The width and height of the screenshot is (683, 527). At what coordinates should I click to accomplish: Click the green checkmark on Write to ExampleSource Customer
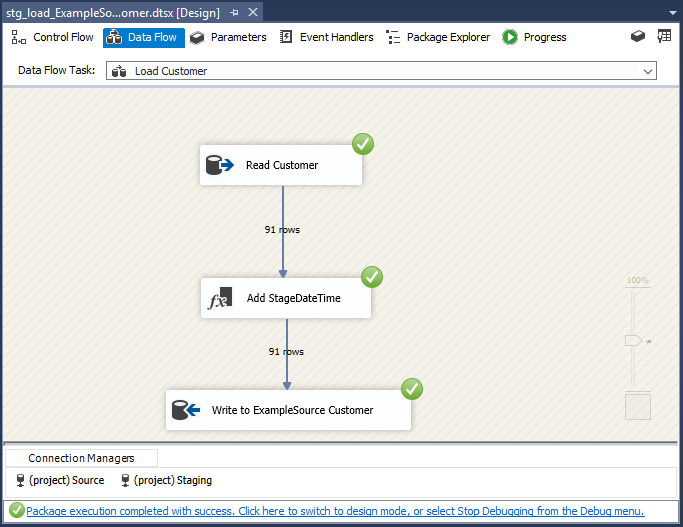click(x=412, y=389)
